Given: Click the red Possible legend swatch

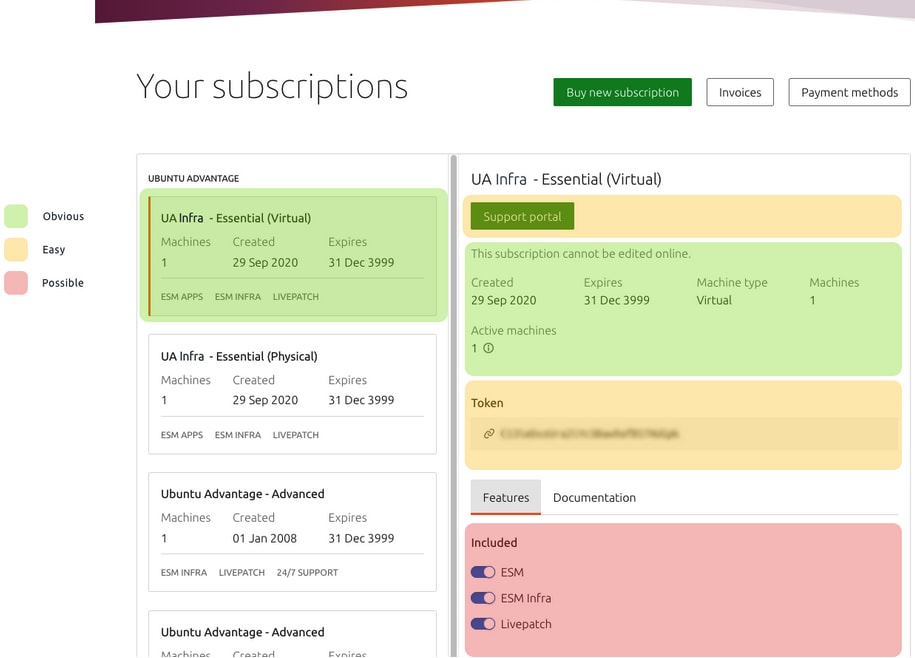Looking at the screenshot, I should click(x=16, y=283).
